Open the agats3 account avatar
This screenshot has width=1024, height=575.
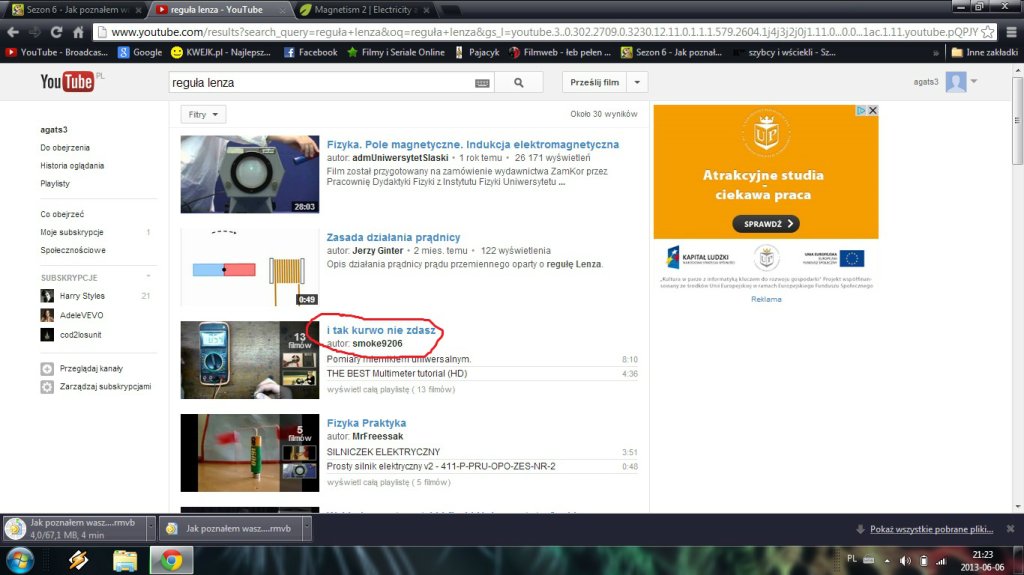tap(955, 82)
